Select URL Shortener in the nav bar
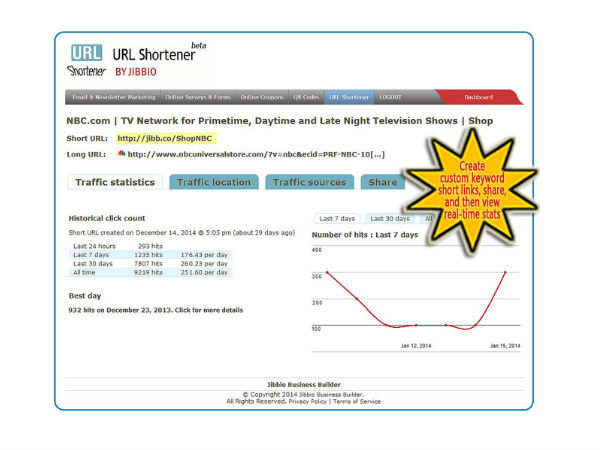The image size is (600, 450). [349, 97]
